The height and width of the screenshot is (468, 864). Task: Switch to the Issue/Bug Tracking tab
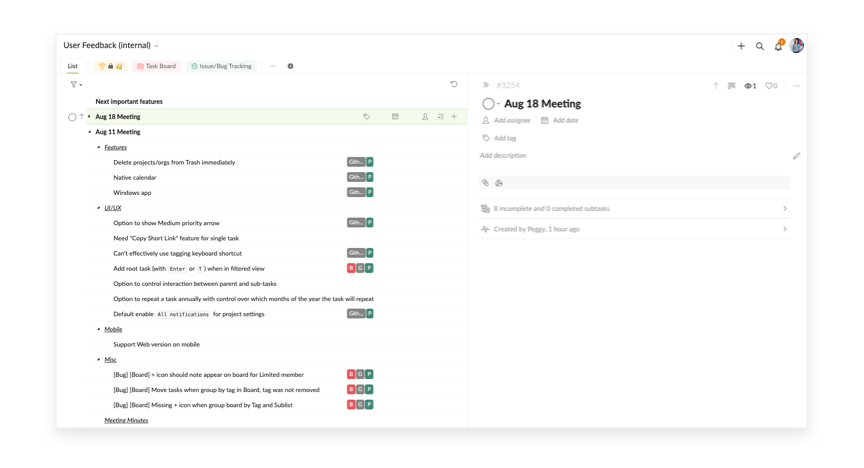[222, 66]
